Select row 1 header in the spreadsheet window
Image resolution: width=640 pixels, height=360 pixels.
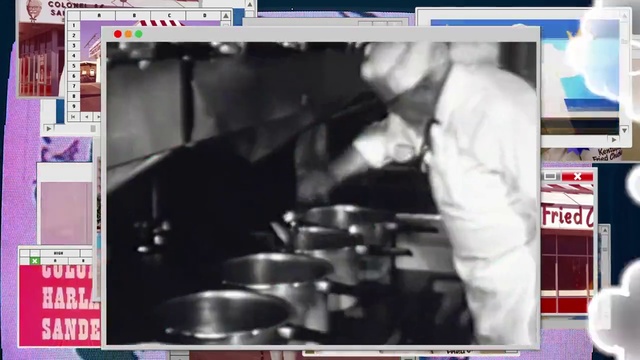[74, 25]
